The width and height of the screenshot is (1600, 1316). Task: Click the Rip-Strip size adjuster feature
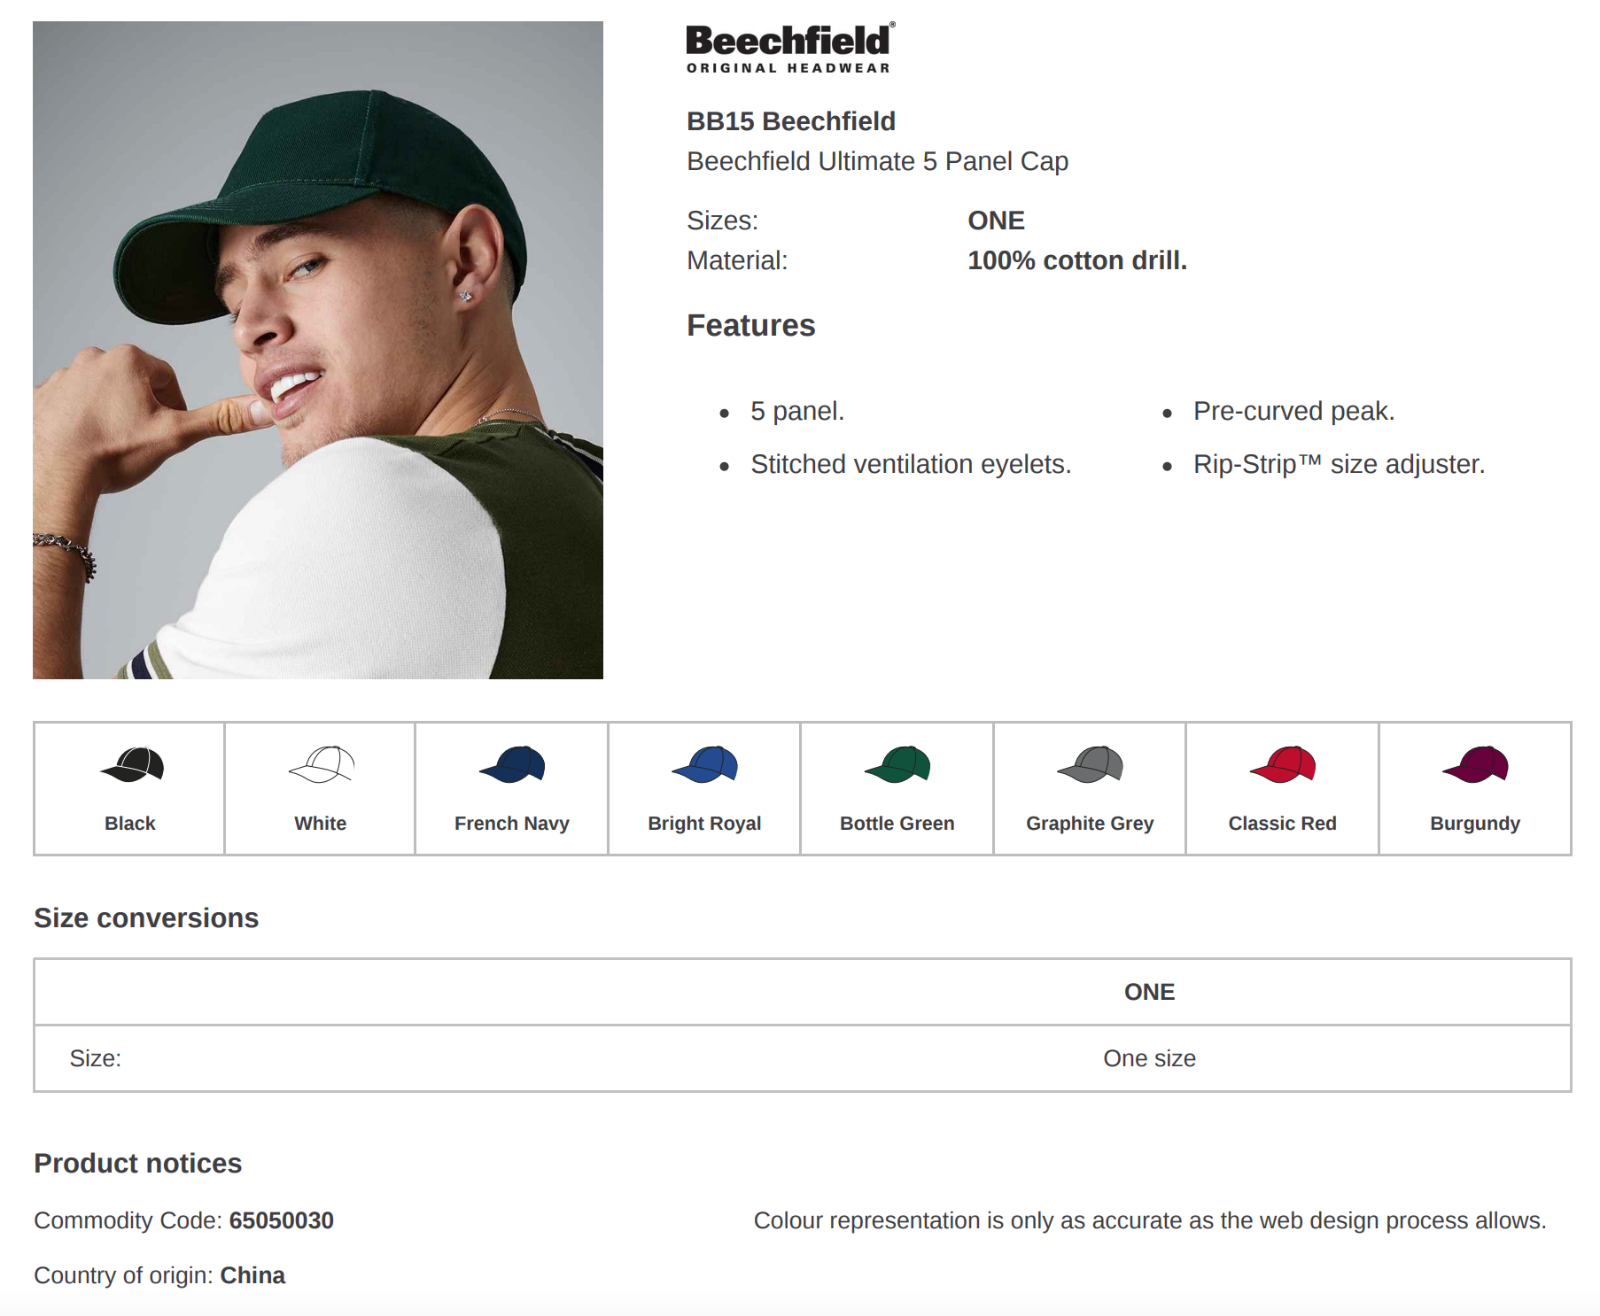click(1339, 464)
